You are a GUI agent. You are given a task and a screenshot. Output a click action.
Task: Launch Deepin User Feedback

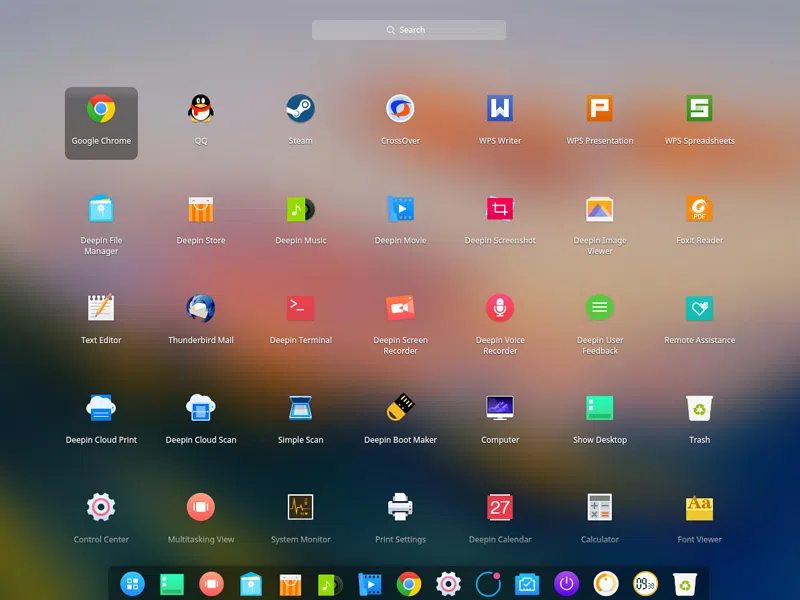click(x=599, y=308)
